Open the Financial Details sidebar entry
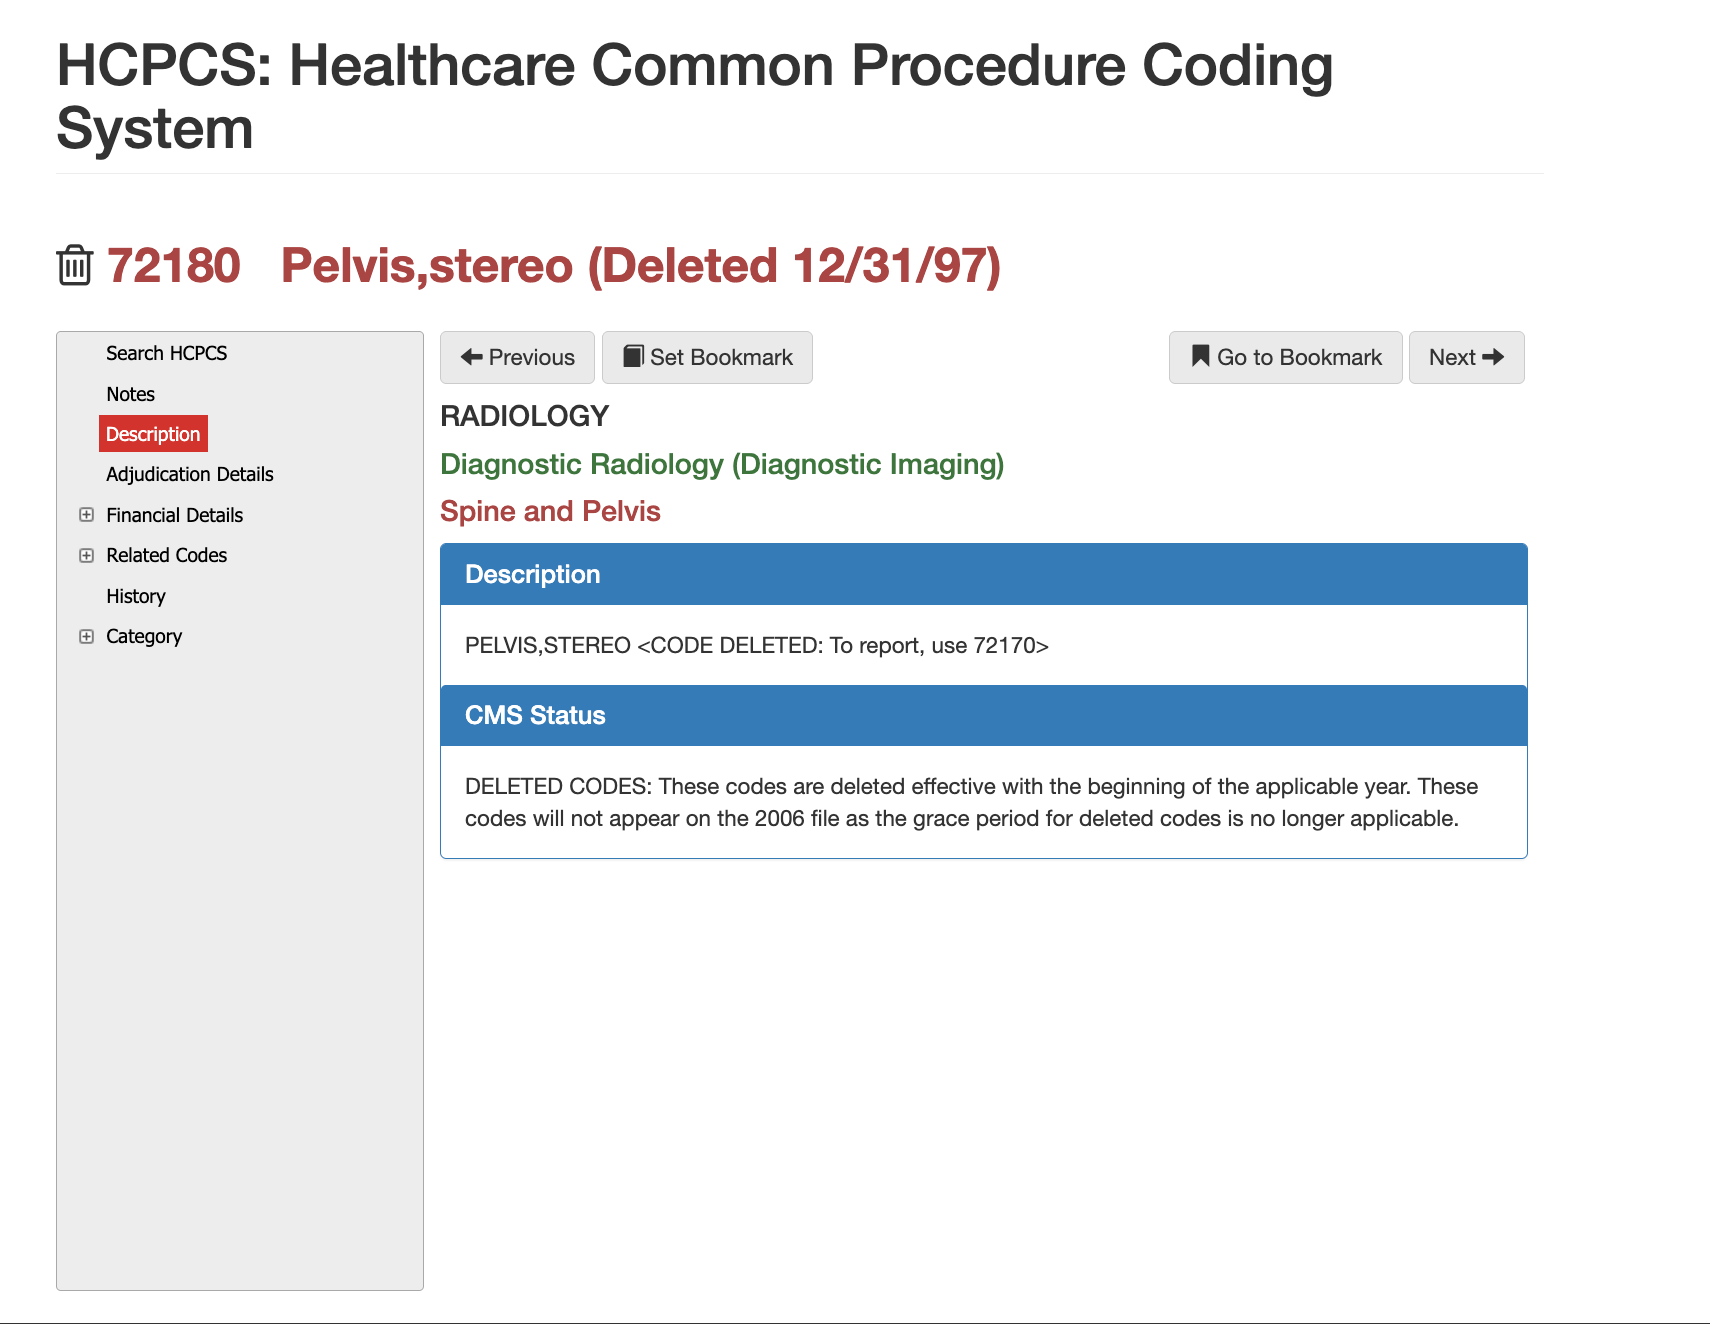Image resolution: width=1710 pixels, height=1344 pixels. (174, 515)
